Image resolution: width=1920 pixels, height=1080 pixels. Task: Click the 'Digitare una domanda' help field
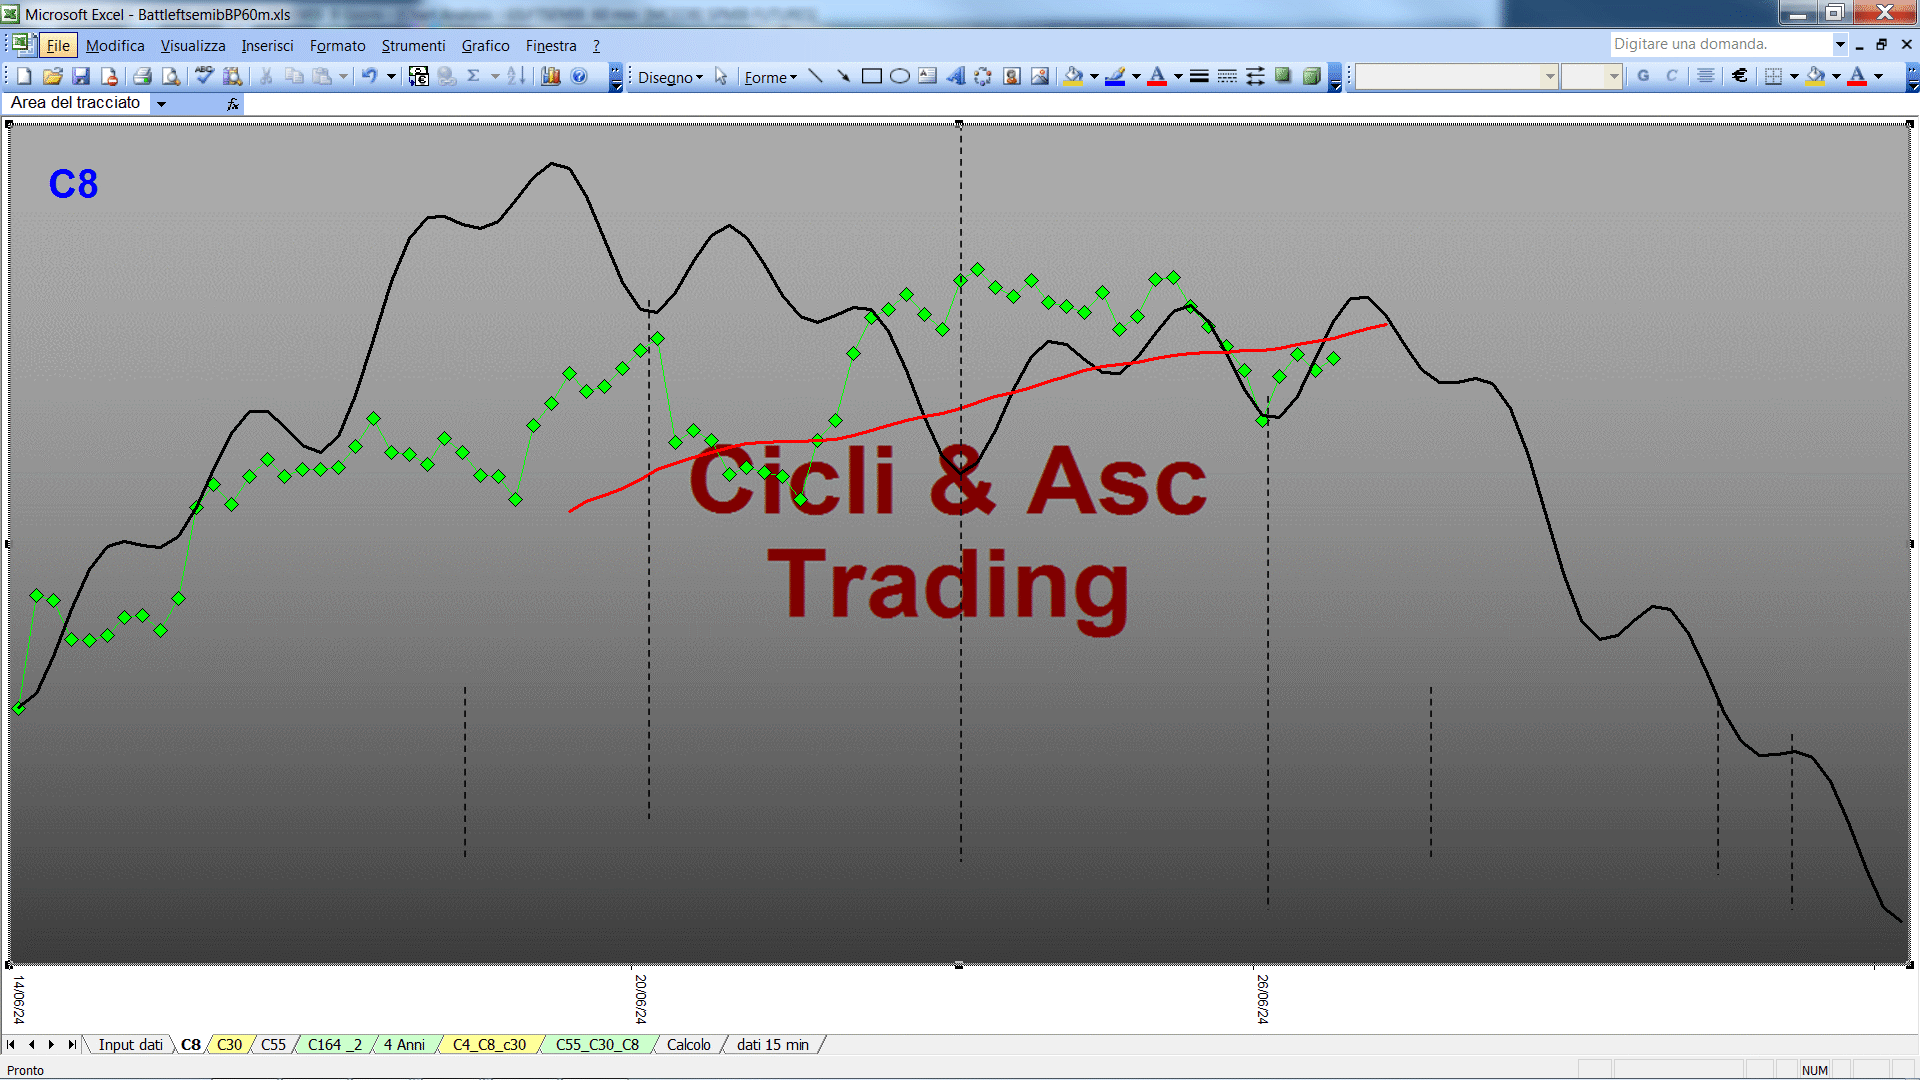[1720, 44]
